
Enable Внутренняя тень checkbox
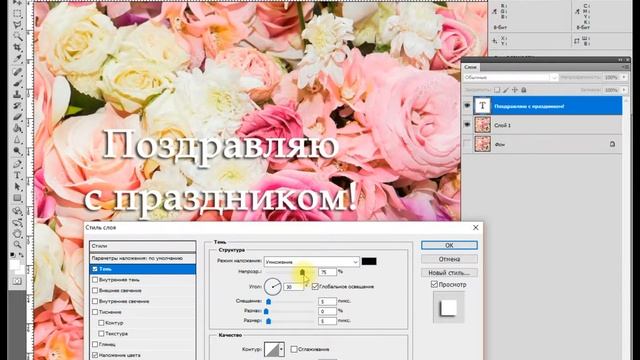click(95, 280)
